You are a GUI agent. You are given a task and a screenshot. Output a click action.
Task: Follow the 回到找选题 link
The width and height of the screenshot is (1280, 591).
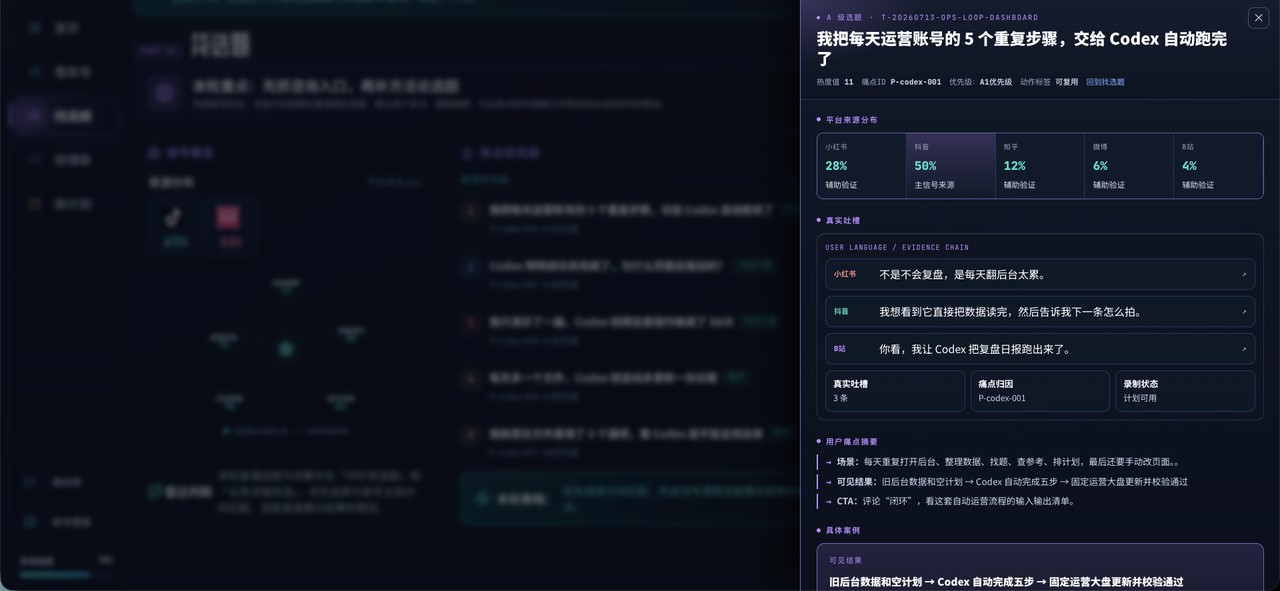coord(1105,82)
